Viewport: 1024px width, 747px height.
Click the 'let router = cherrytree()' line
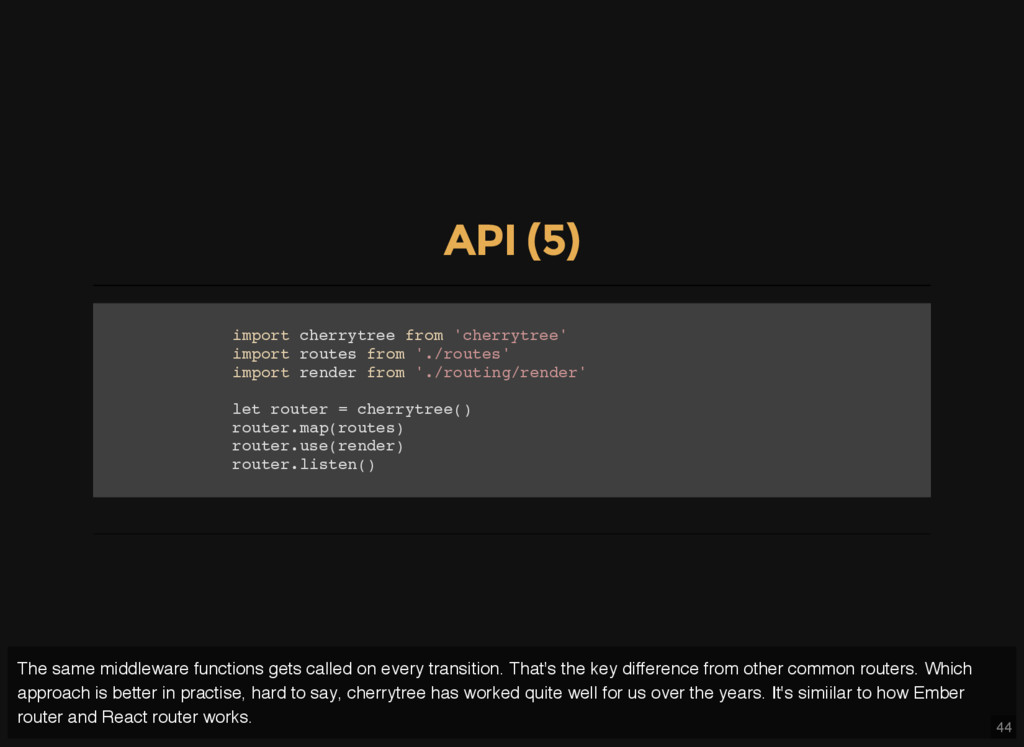(x=351, y=409)
